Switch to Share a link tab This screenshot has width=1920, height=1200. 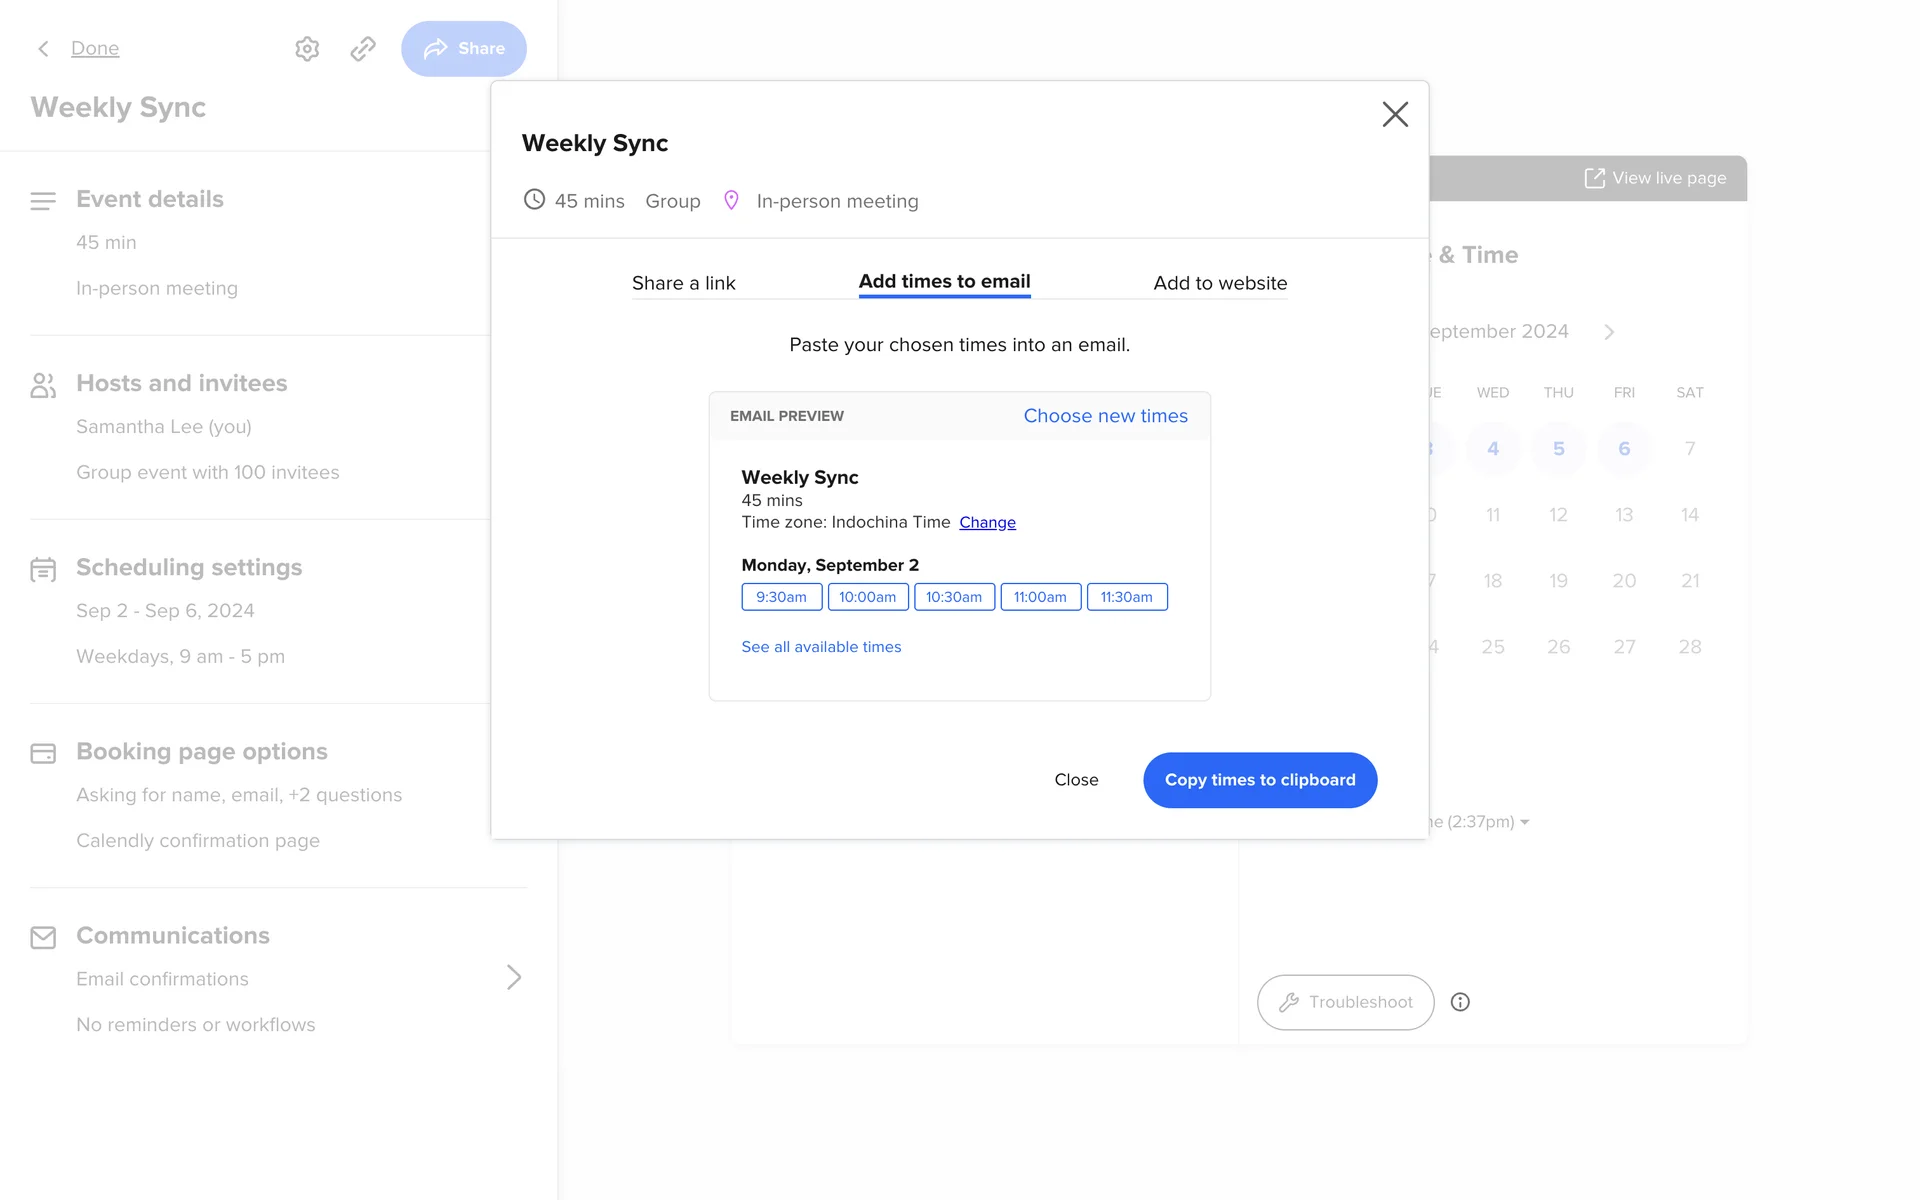point(683,283)
